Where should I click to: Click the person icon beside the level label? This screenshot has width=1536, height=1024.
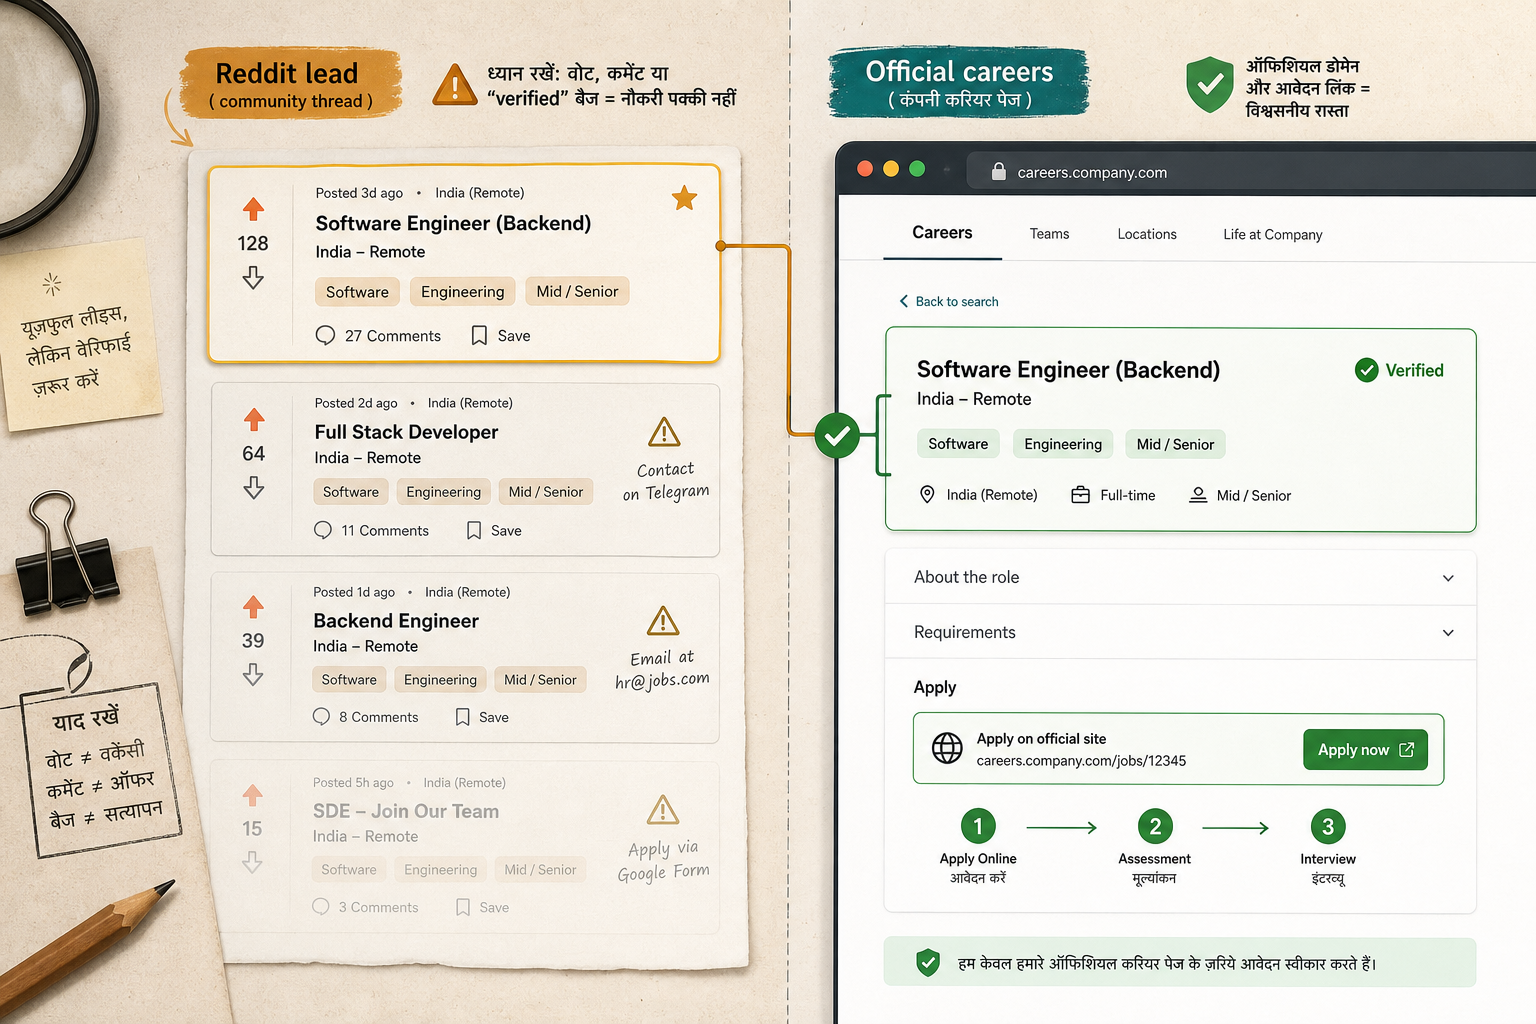(x=1198, y=495)
